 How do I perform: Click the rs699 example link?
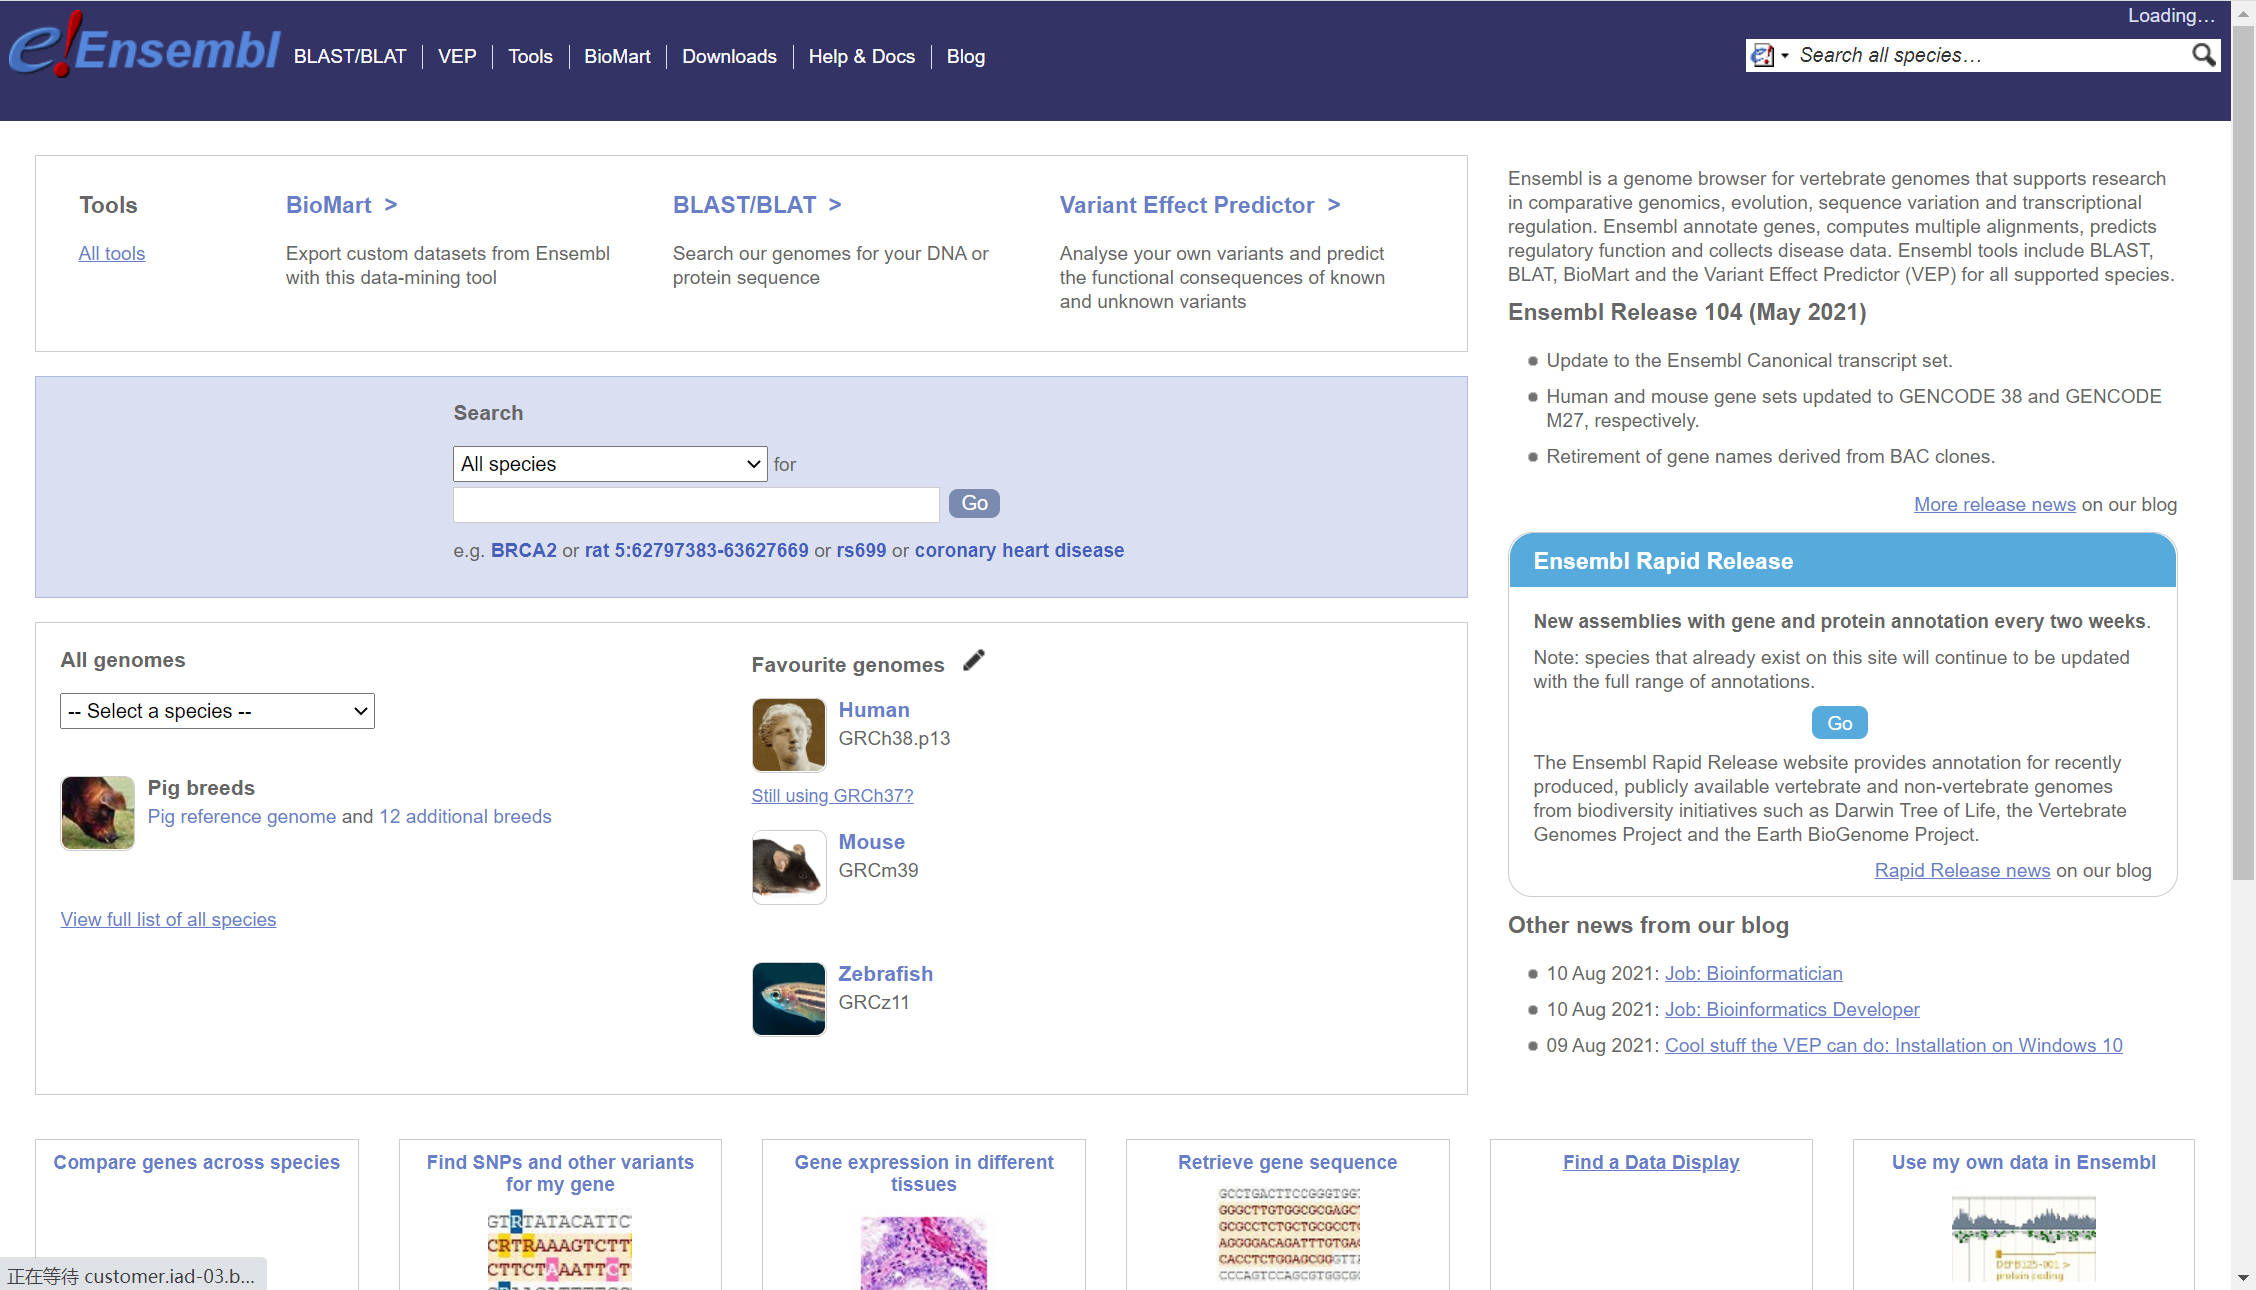[x=862, y=551]
